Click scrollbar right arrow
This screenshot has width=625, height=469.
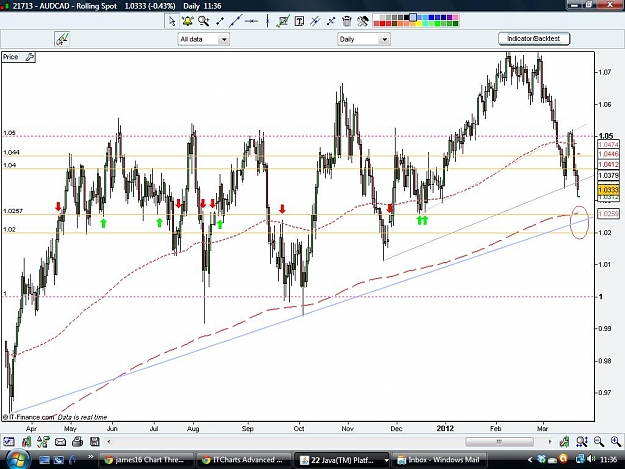pyautogui.click(x=550, y=442)
